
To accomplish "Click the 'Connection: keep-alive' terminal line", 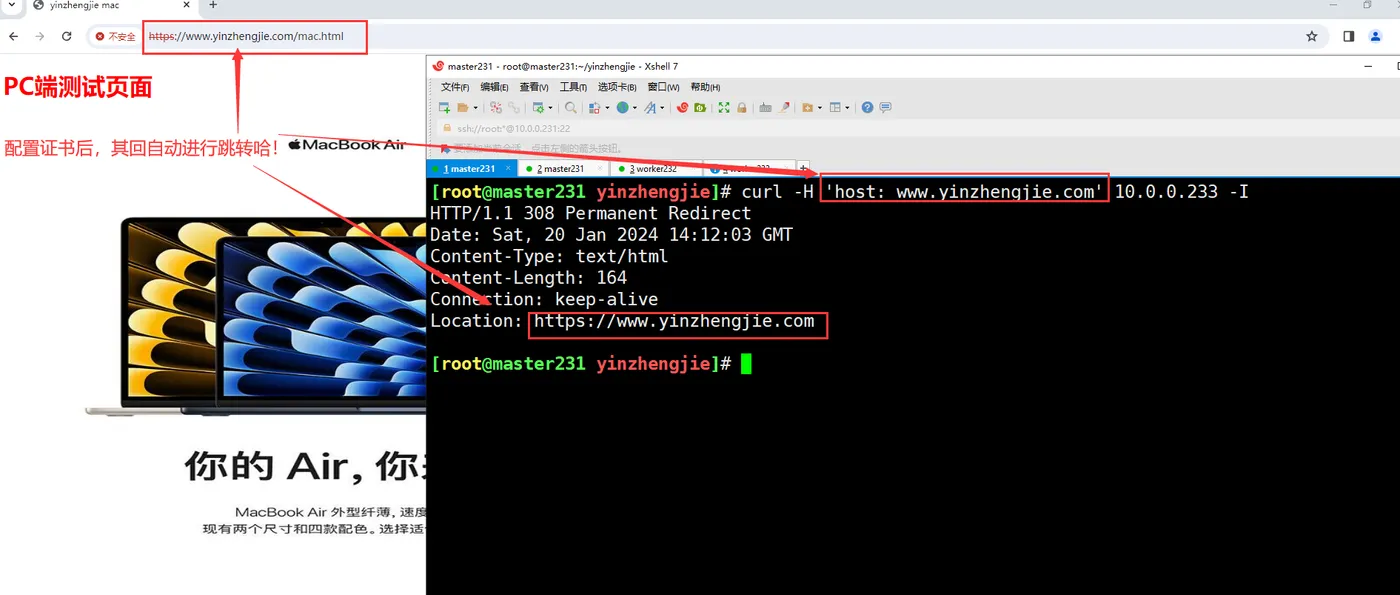I will point(544,299).
